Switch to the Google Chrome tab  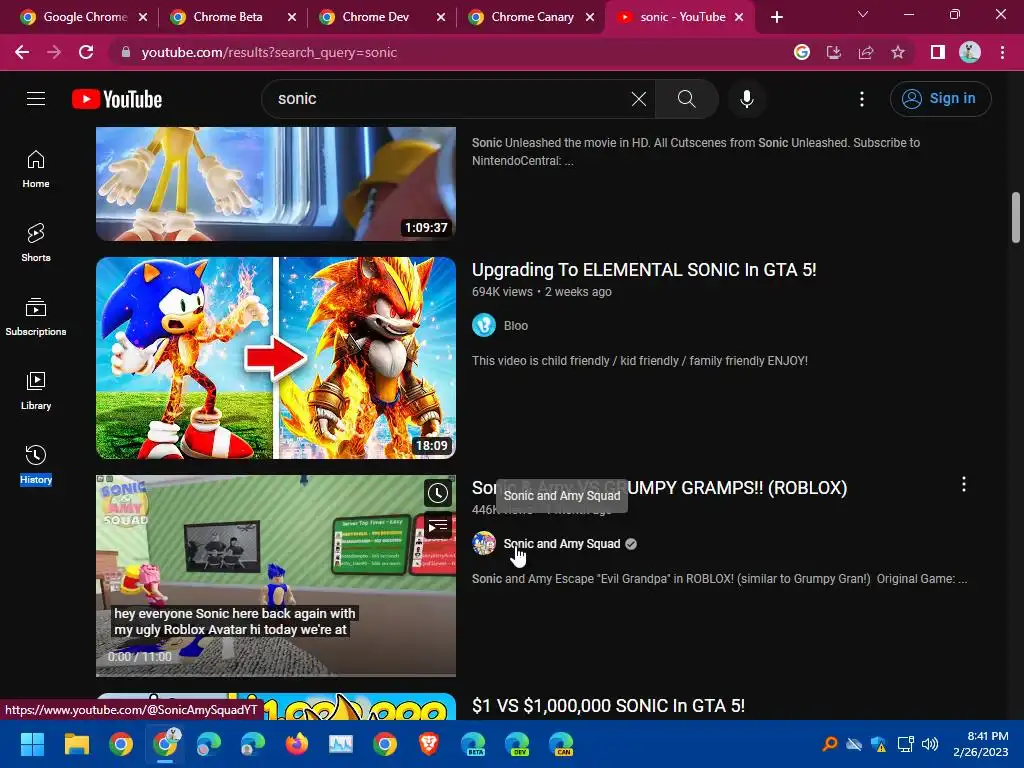(85, 17)
